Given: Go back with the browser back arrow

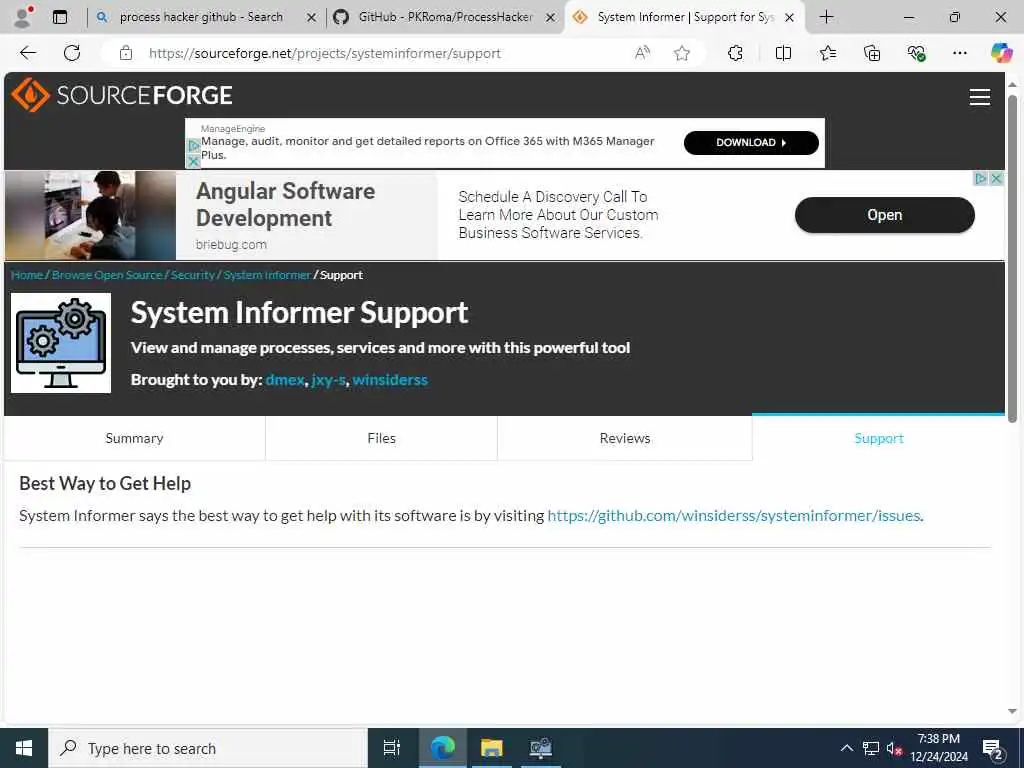Looking at the screenshot, I should (28, 53).
